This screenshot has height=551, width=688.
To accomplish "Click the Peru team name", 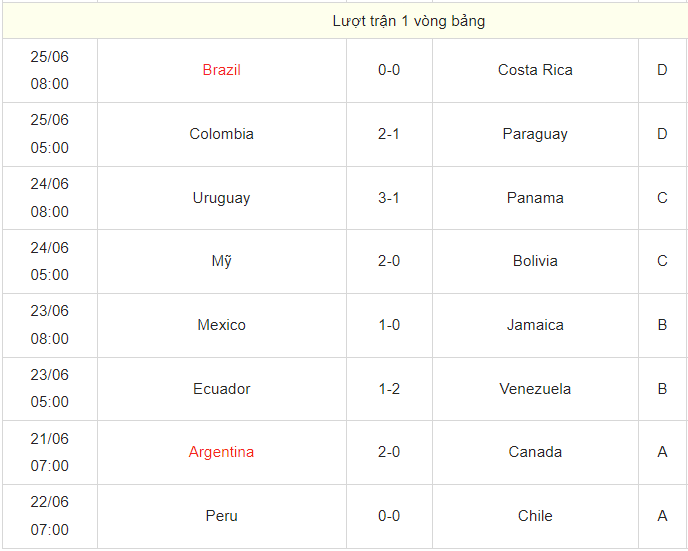I will tap(221, 516).
